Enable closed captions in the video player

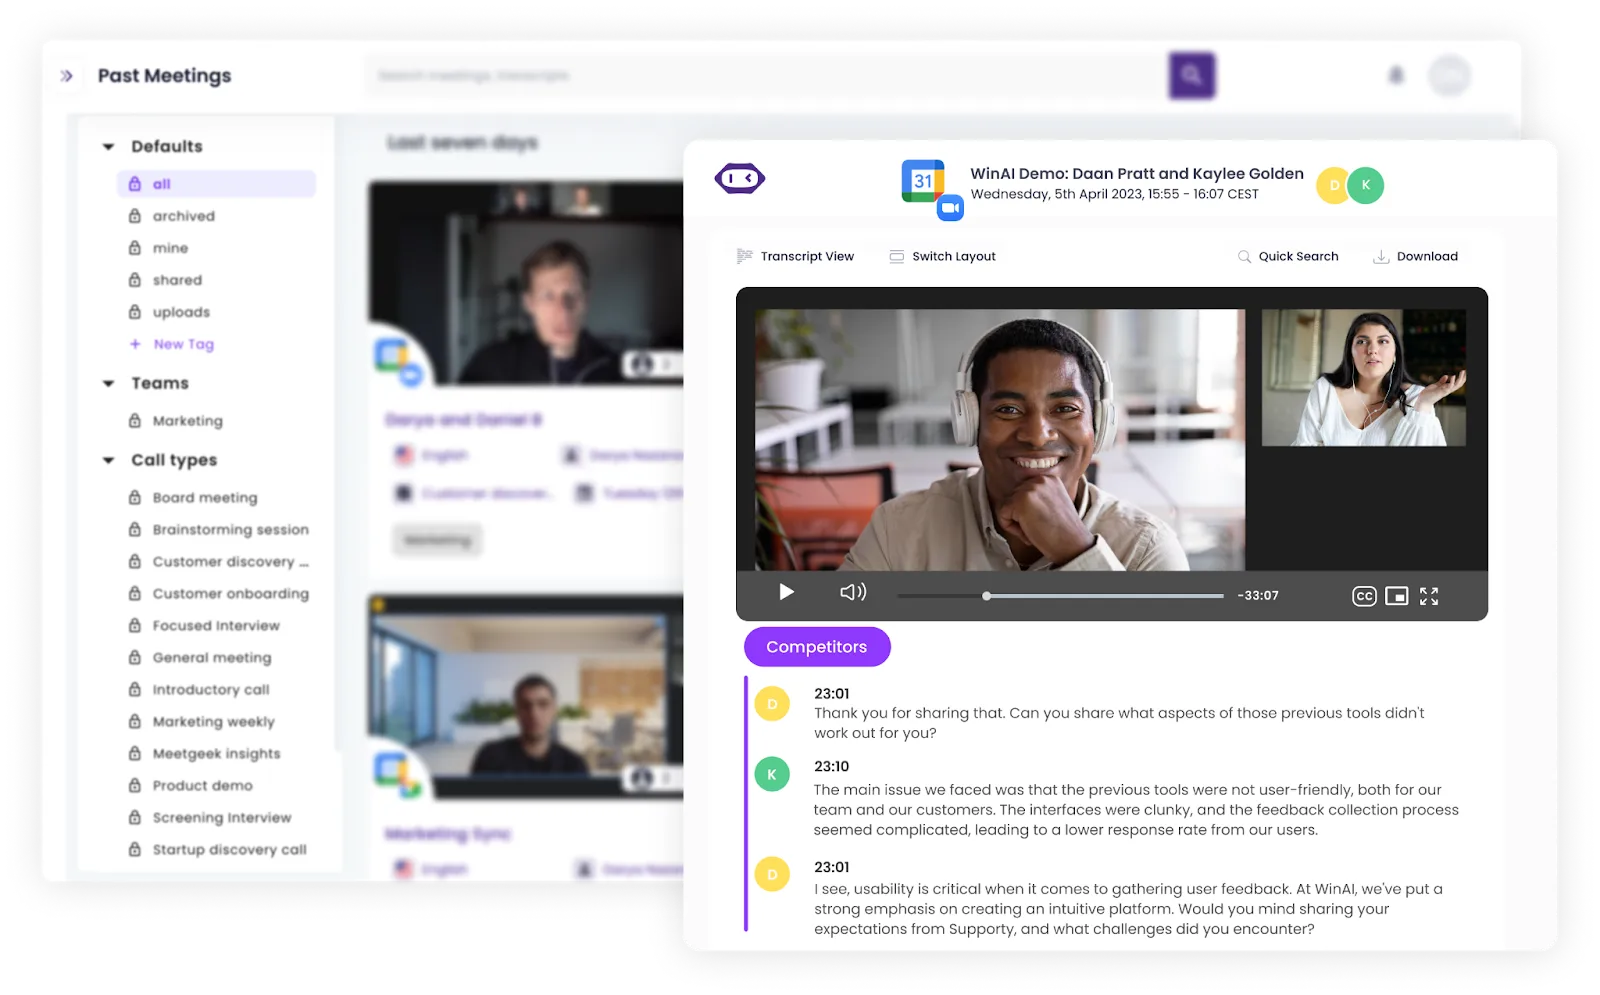point(1363,595)
